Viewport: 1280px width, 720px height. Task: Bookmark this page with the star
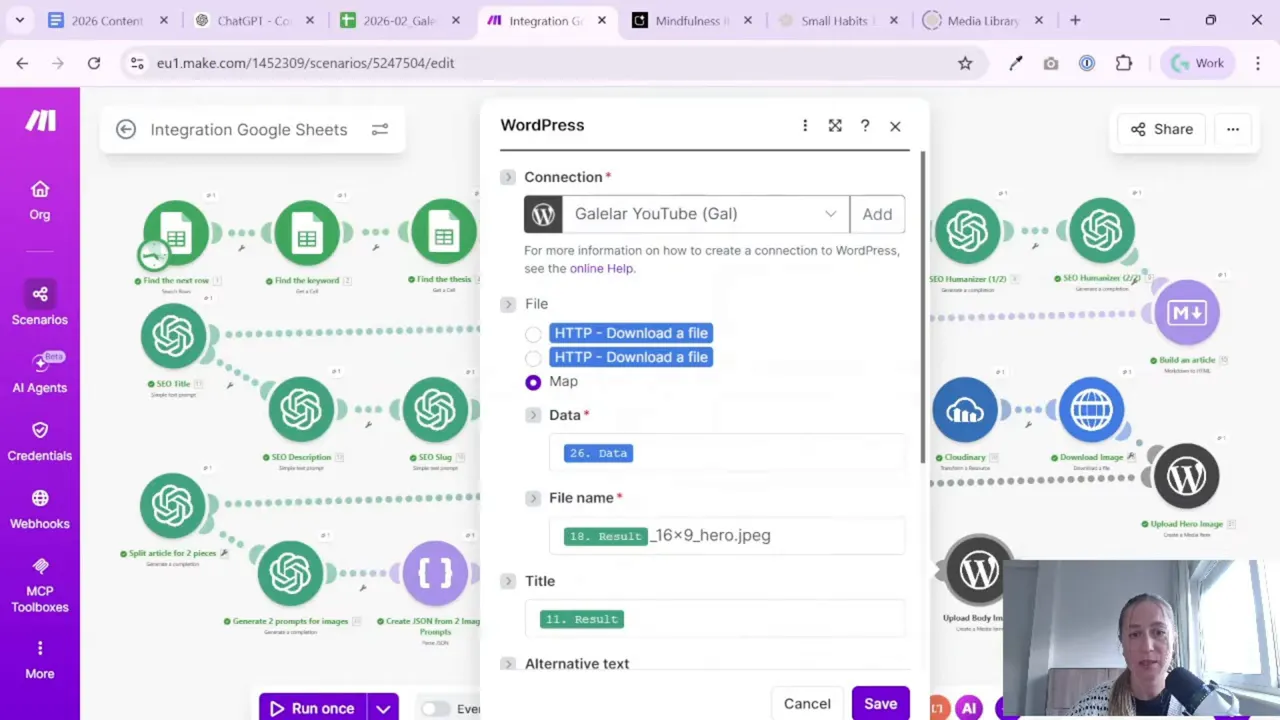point(965,63)
